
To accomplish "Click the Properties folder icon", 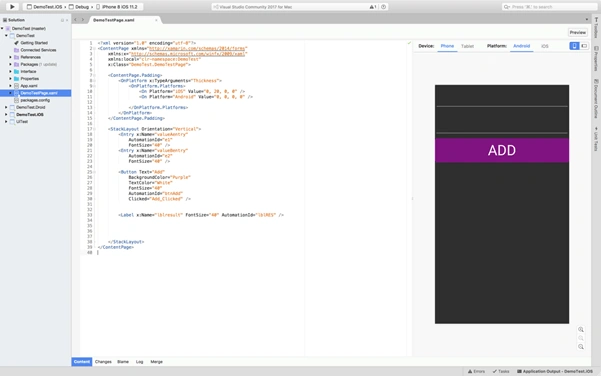I will click(16, 79).
